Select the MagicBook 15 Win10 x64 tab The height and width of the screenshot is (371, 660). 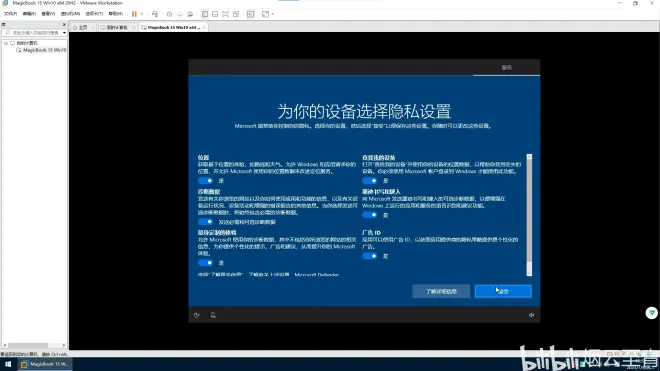tap(173, 27)
